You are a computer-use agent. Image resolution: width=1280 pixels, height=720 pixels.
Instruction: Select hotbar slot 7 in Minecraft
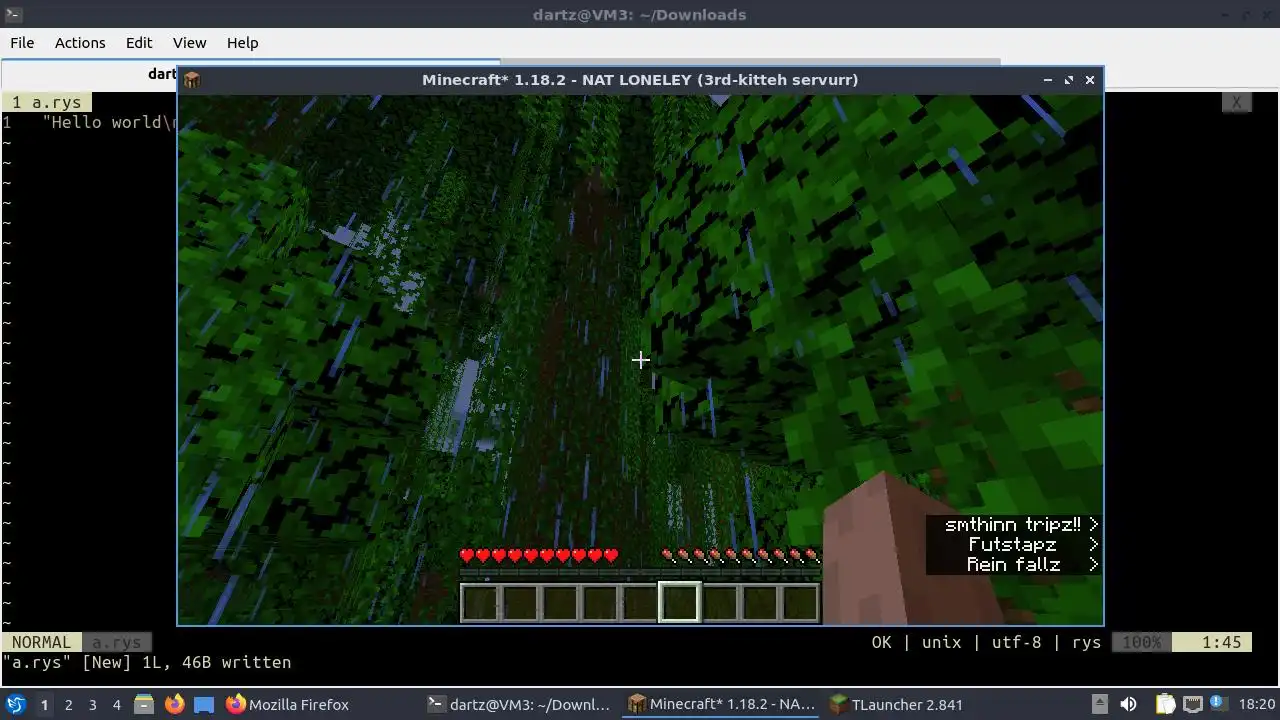pos(719,603)
